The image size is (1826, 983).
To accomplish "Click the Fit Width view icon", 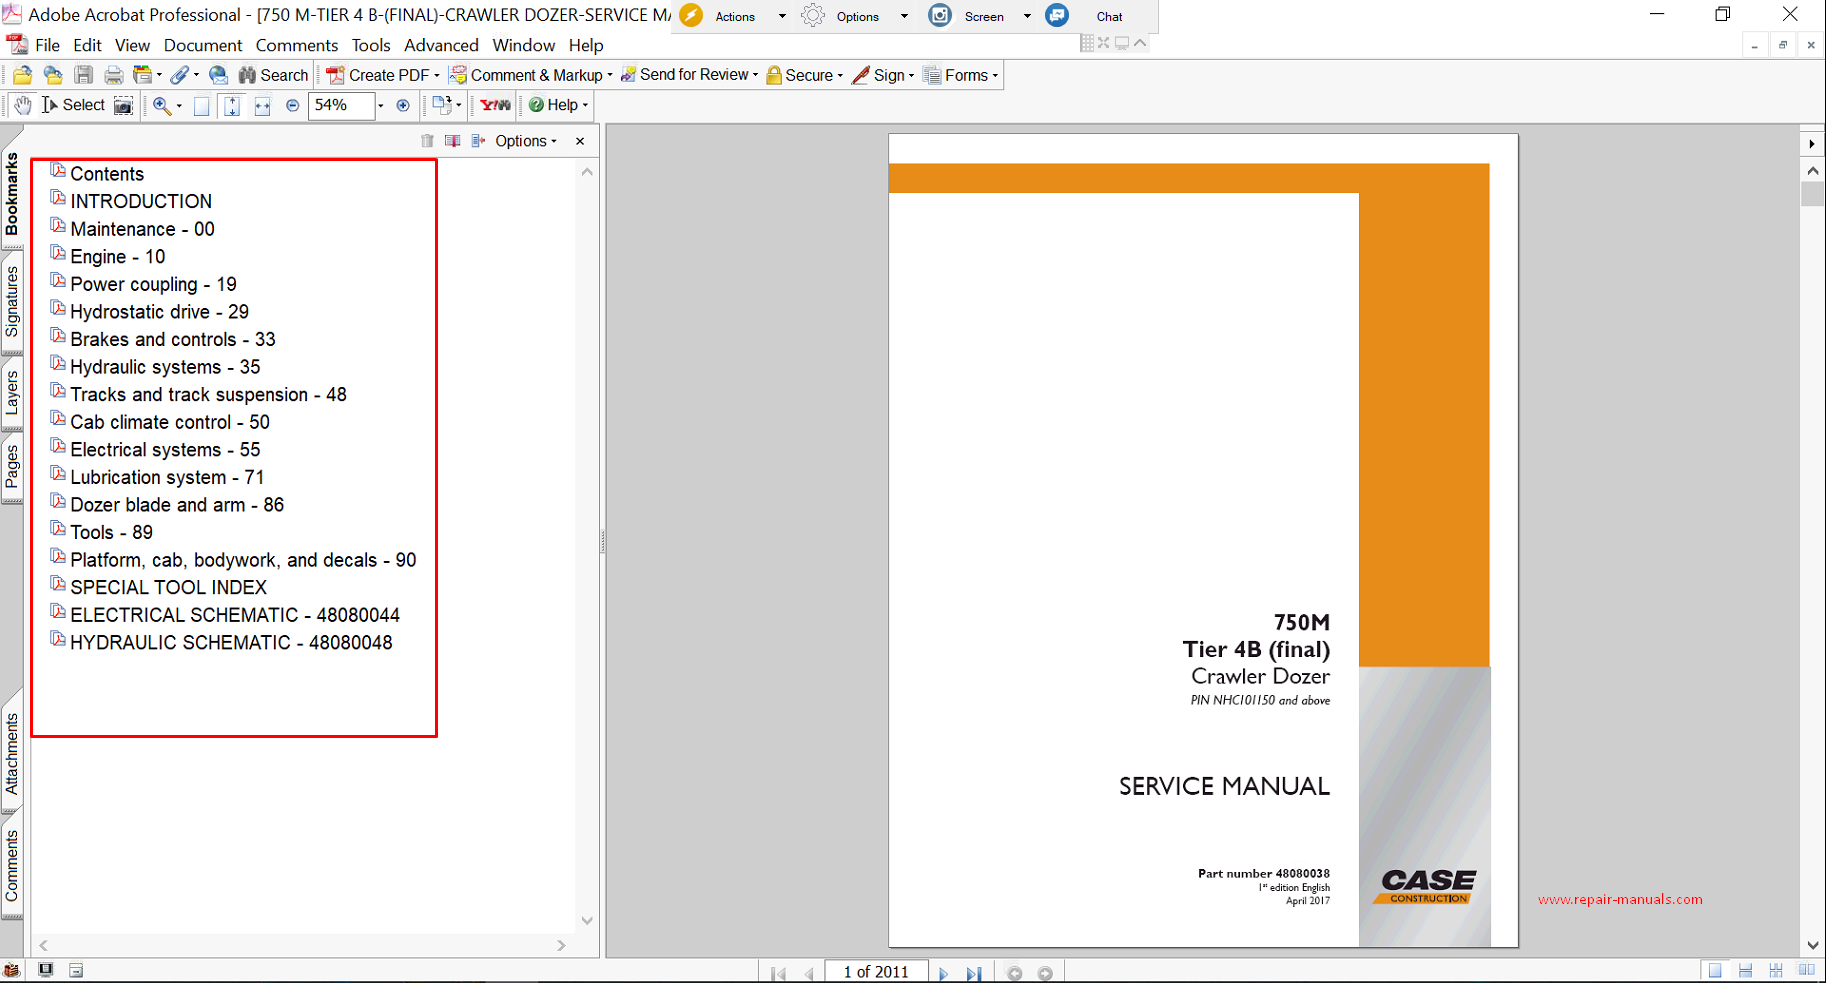I will tap(262, 106).
